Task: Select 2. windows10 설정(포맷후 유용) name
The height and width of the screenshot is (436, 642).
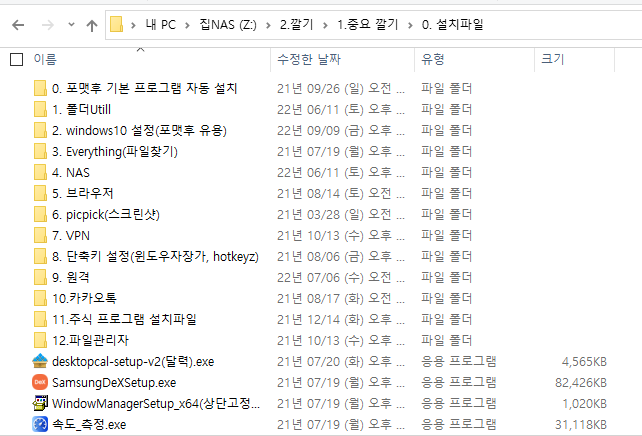Action: point(139,130)
